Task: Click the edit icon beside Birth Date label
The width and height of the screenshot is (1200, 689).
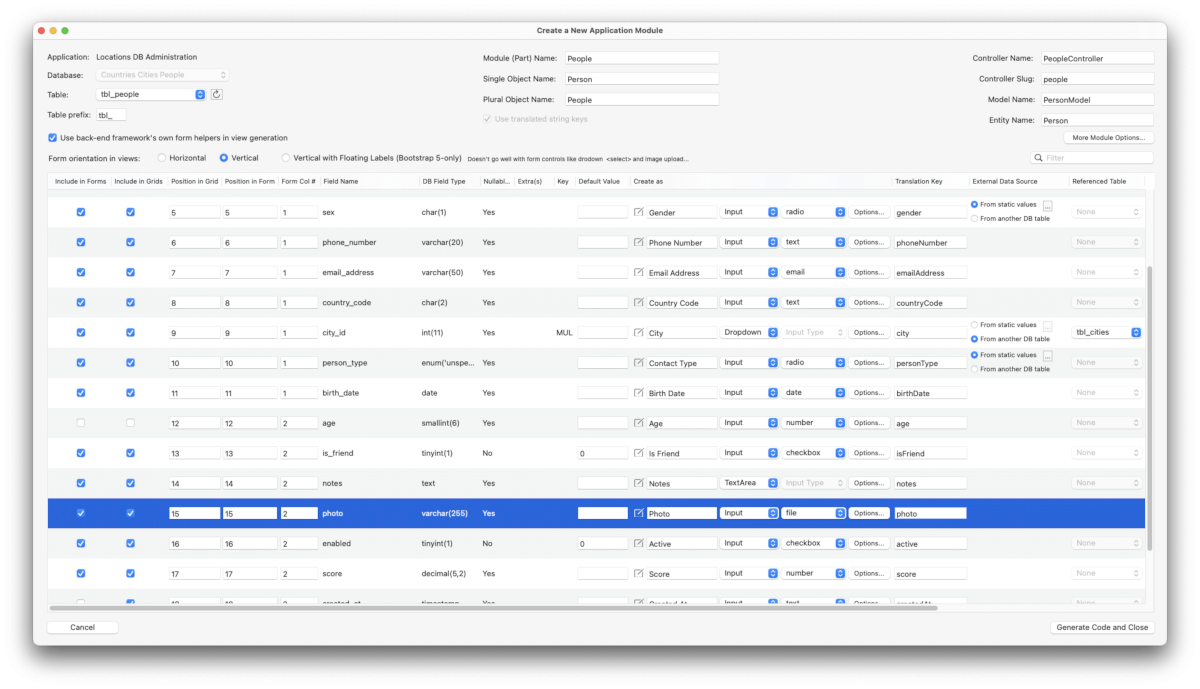Action: point(639,393)
